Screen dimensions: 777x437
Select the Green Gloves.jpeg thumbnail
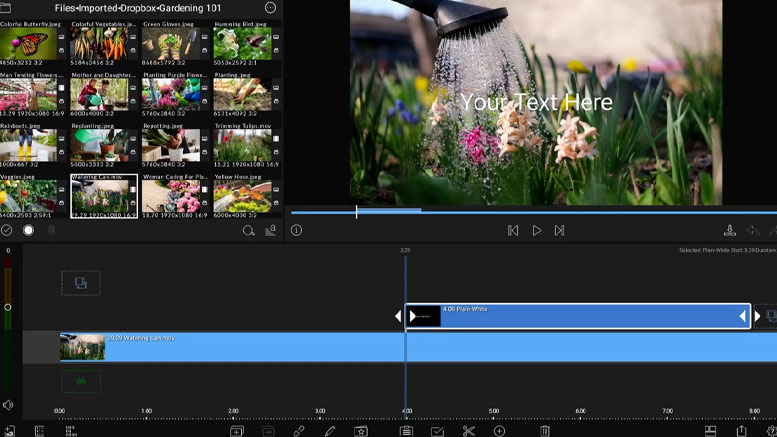click(171, 44)
